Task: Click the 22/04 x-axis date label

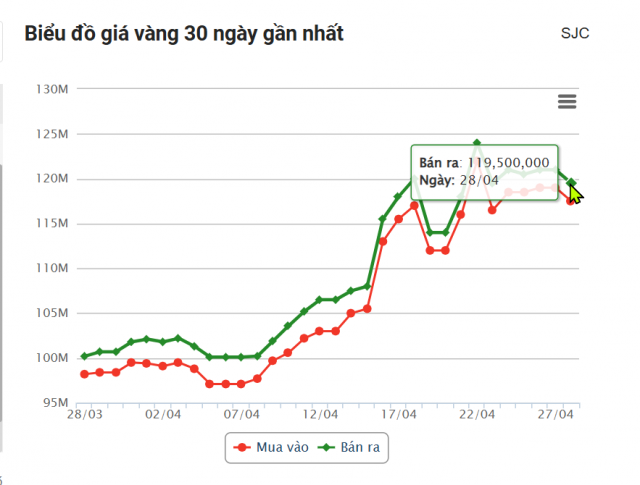Action: coord(477,414)
